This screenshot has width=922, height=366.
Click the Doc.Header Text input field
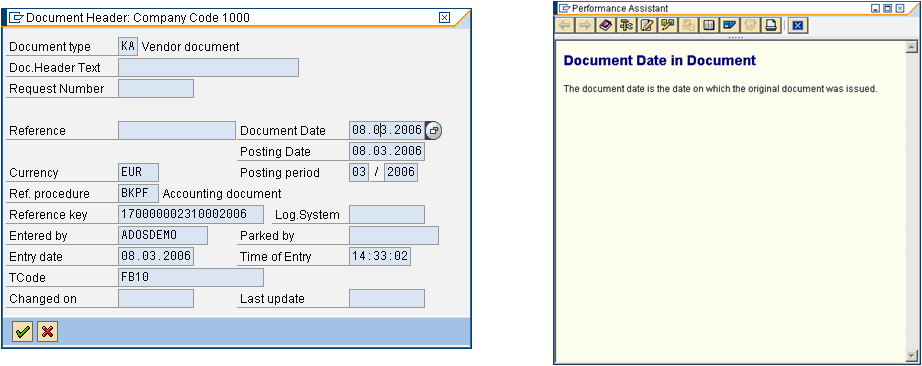coord(209,68)
